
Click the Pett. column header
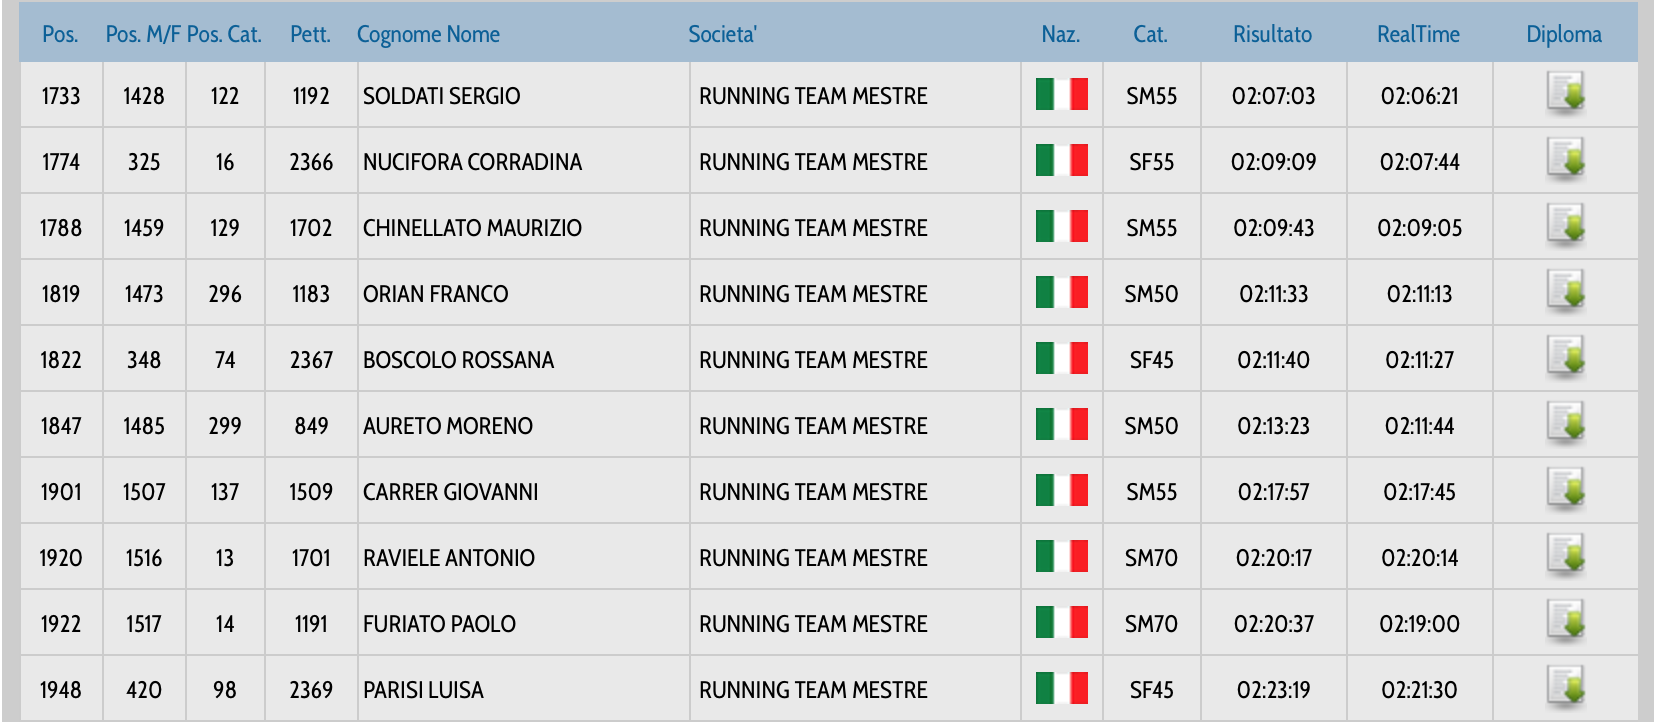[x=310, y=34]
